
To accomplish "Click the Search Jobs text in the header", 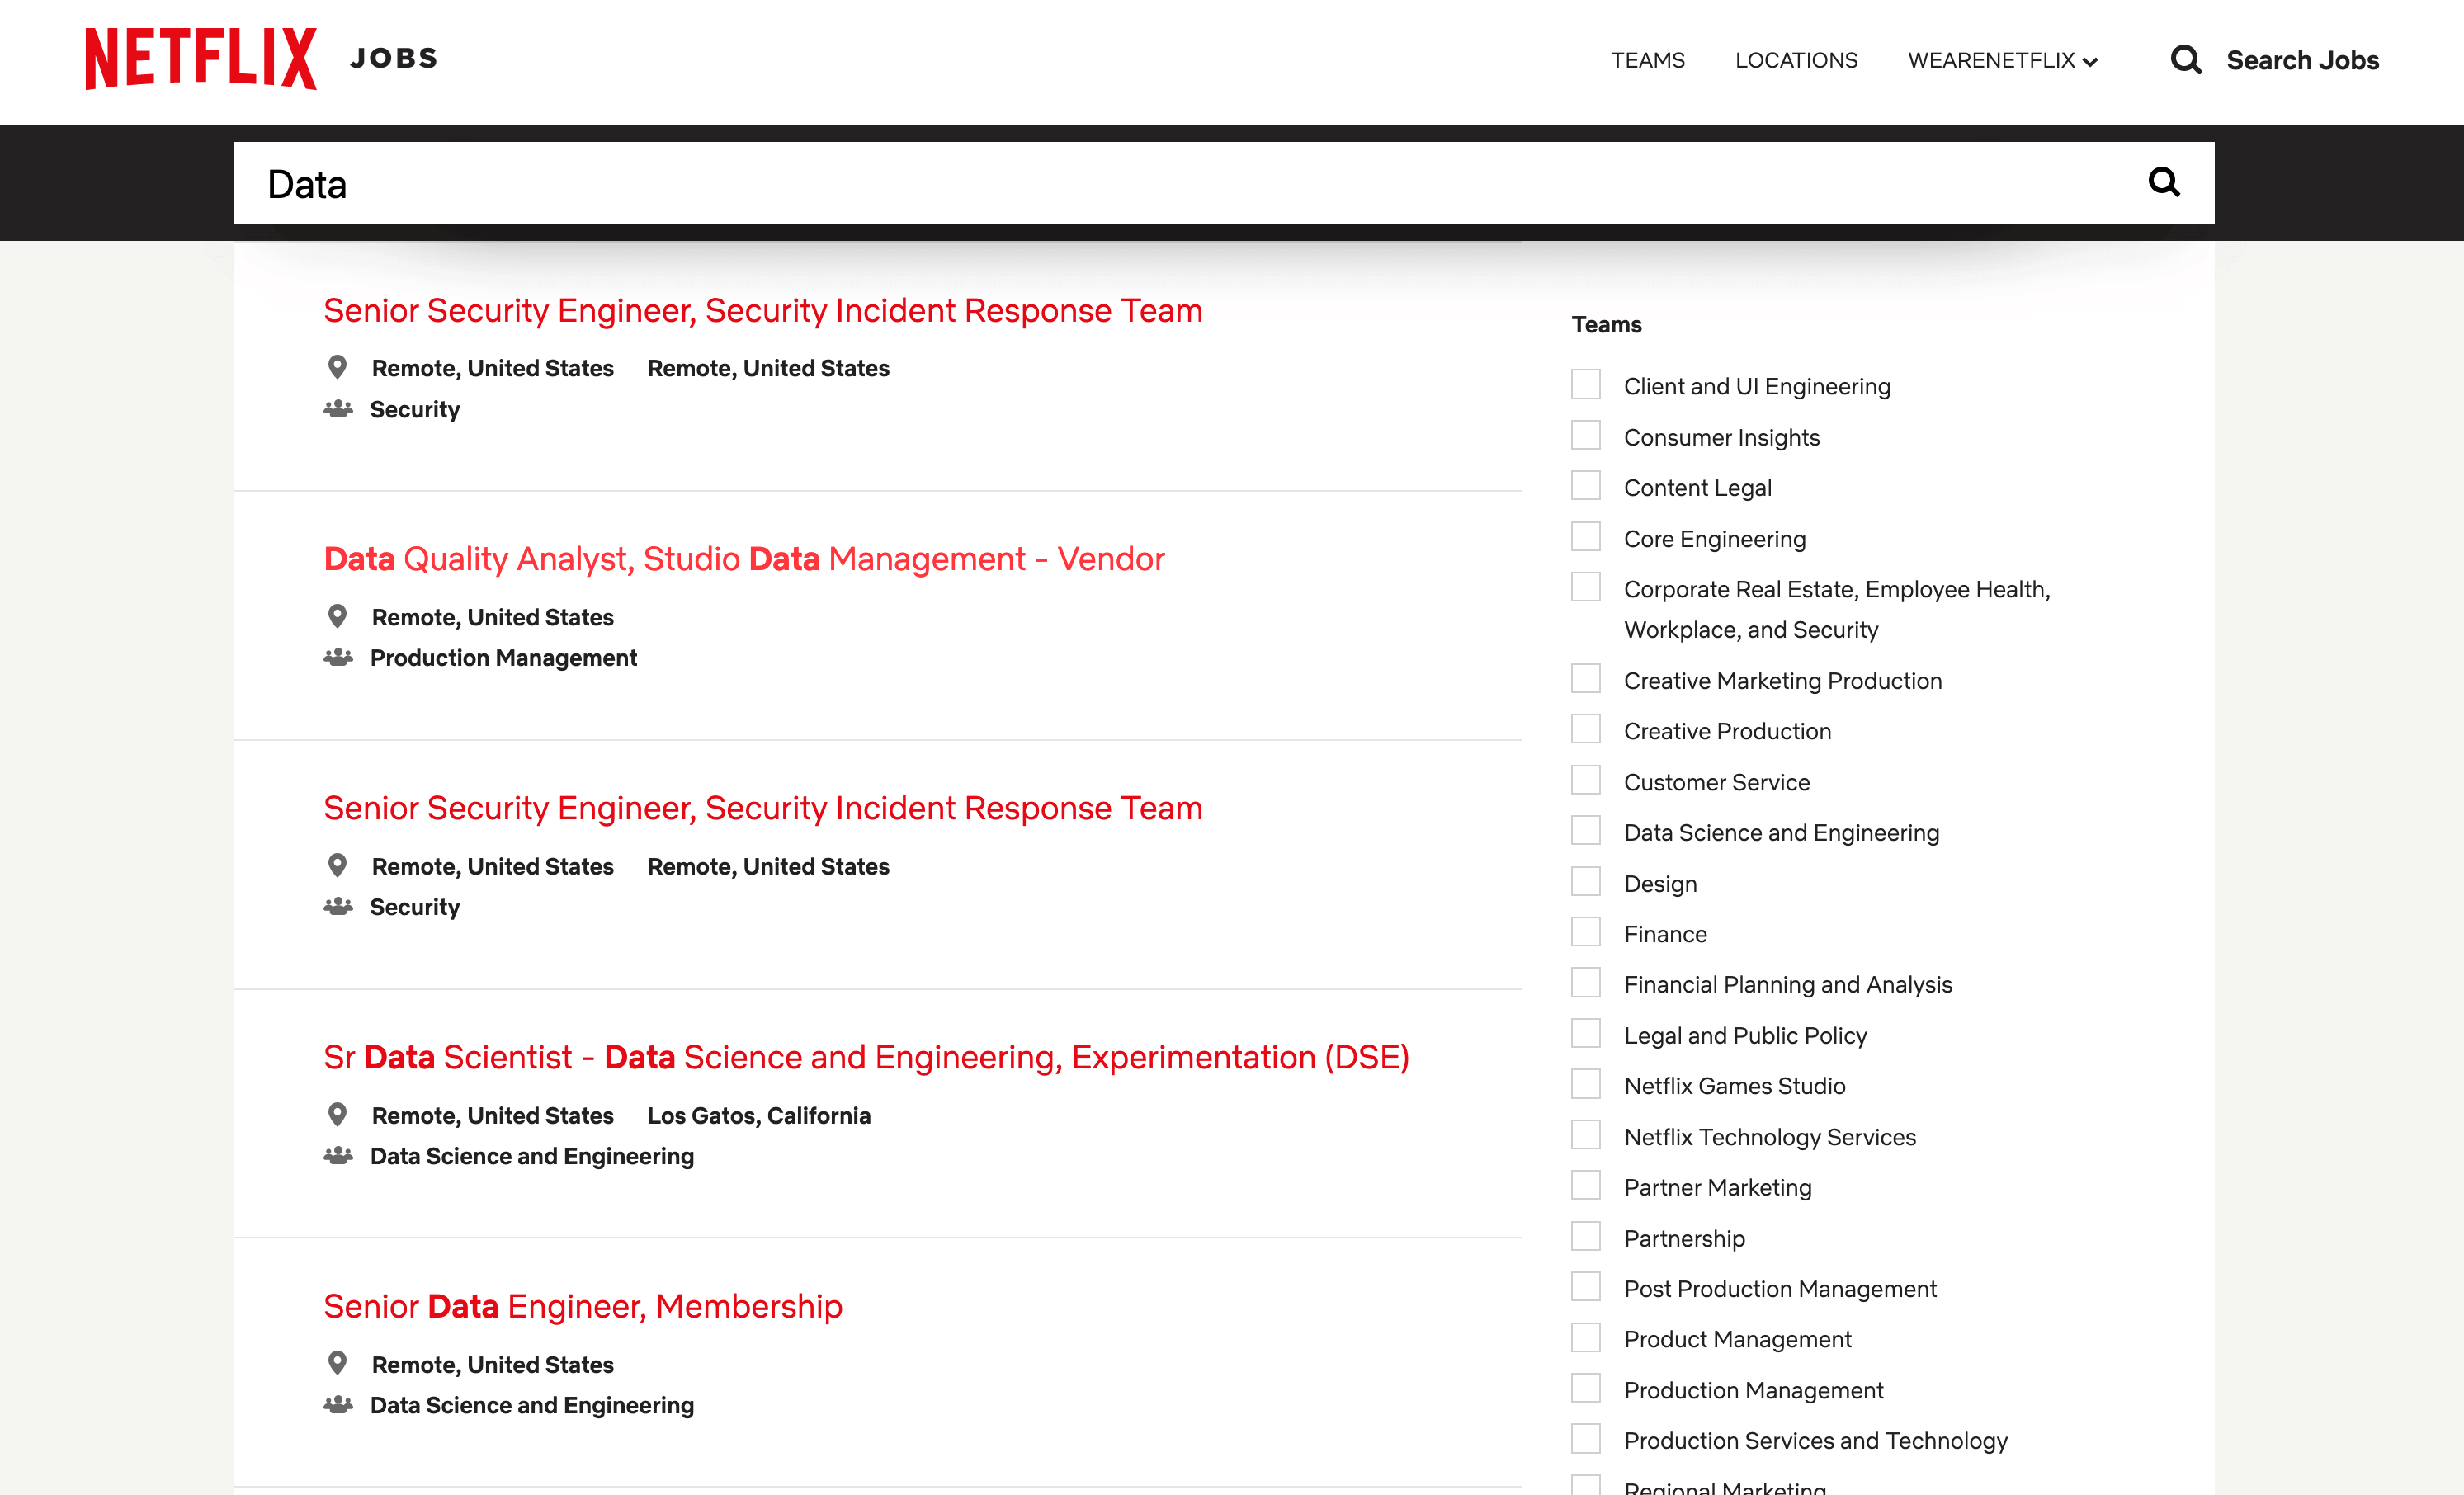I will pos(2302,61).
